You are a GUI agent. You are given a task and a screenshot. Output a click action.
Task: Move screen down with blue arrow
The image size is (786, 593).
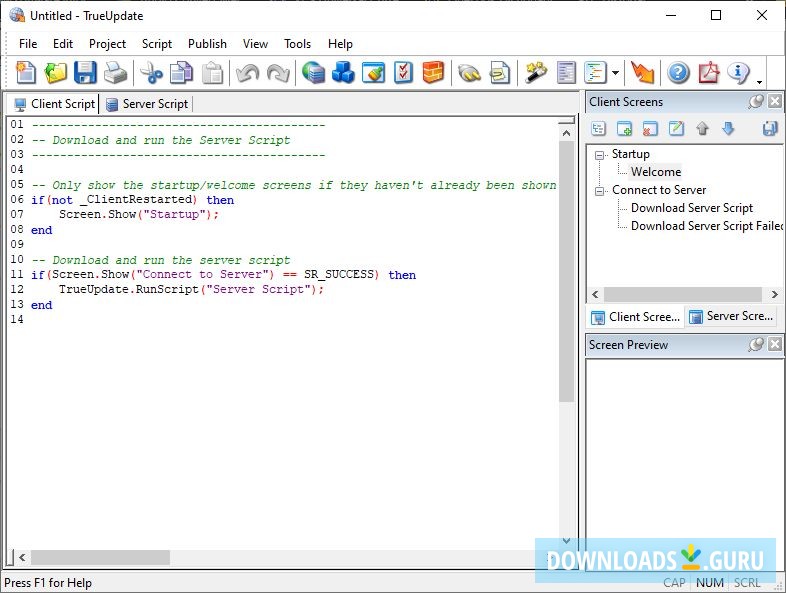click(728, 129)
